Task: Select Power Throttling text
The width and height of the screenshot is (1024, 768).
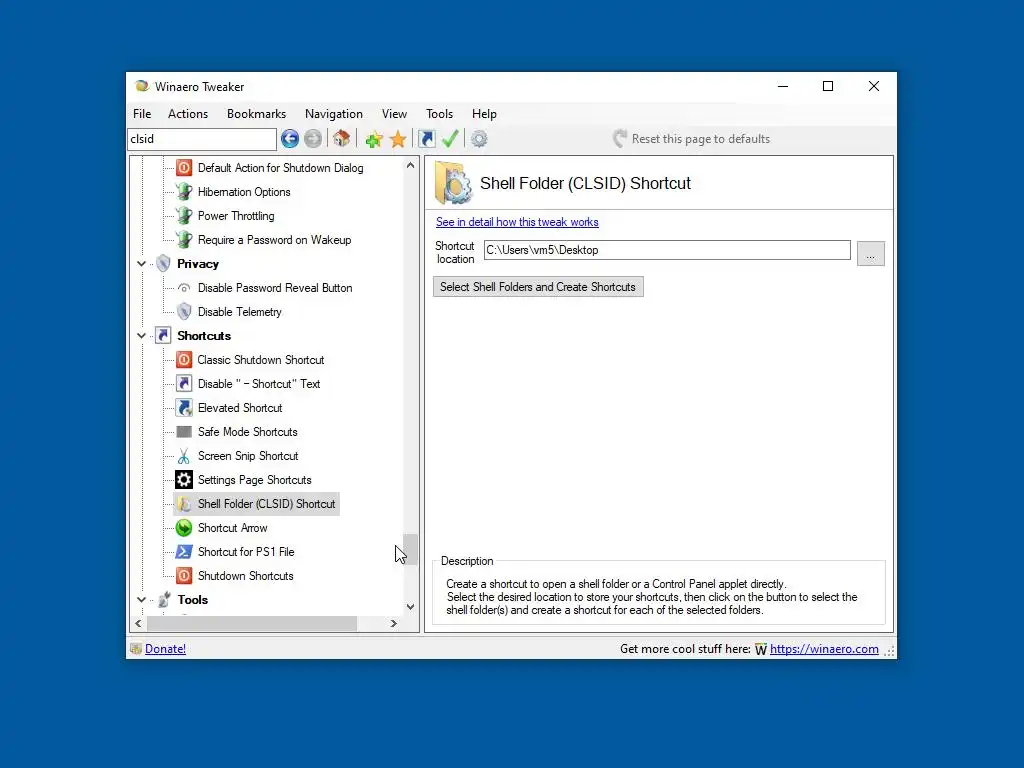Action: [236, 216]
